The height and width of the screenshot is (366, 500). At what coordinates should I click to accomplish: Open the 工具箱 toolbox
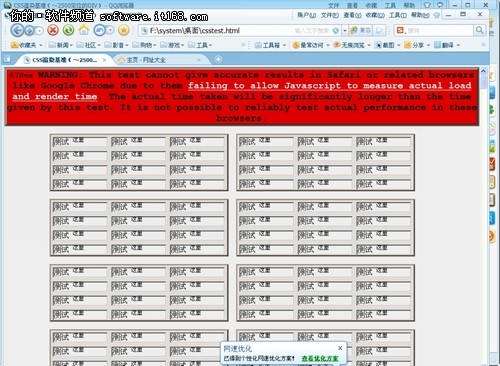(x=270, y=45)
